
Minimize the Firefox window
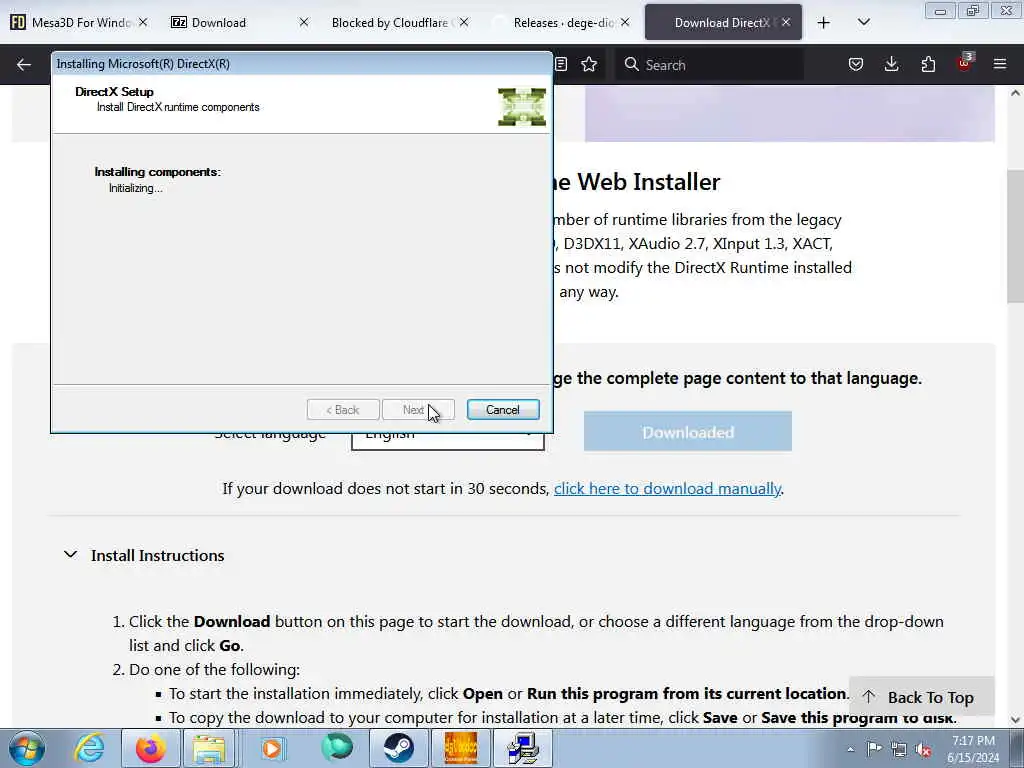(940, 11)
